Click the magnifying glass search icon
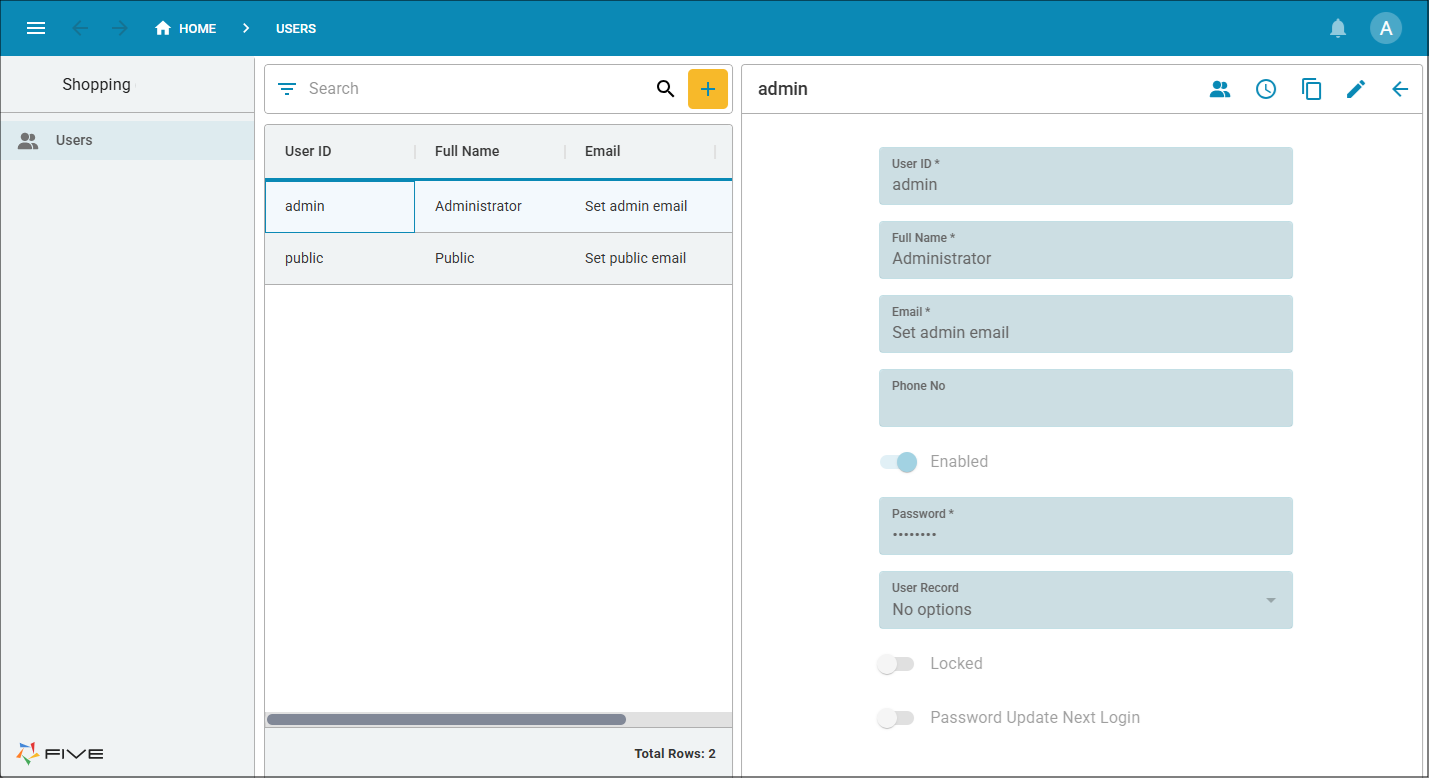Image resolution: width=1429 pixels, height=778 pixels. tap(666, 89)
